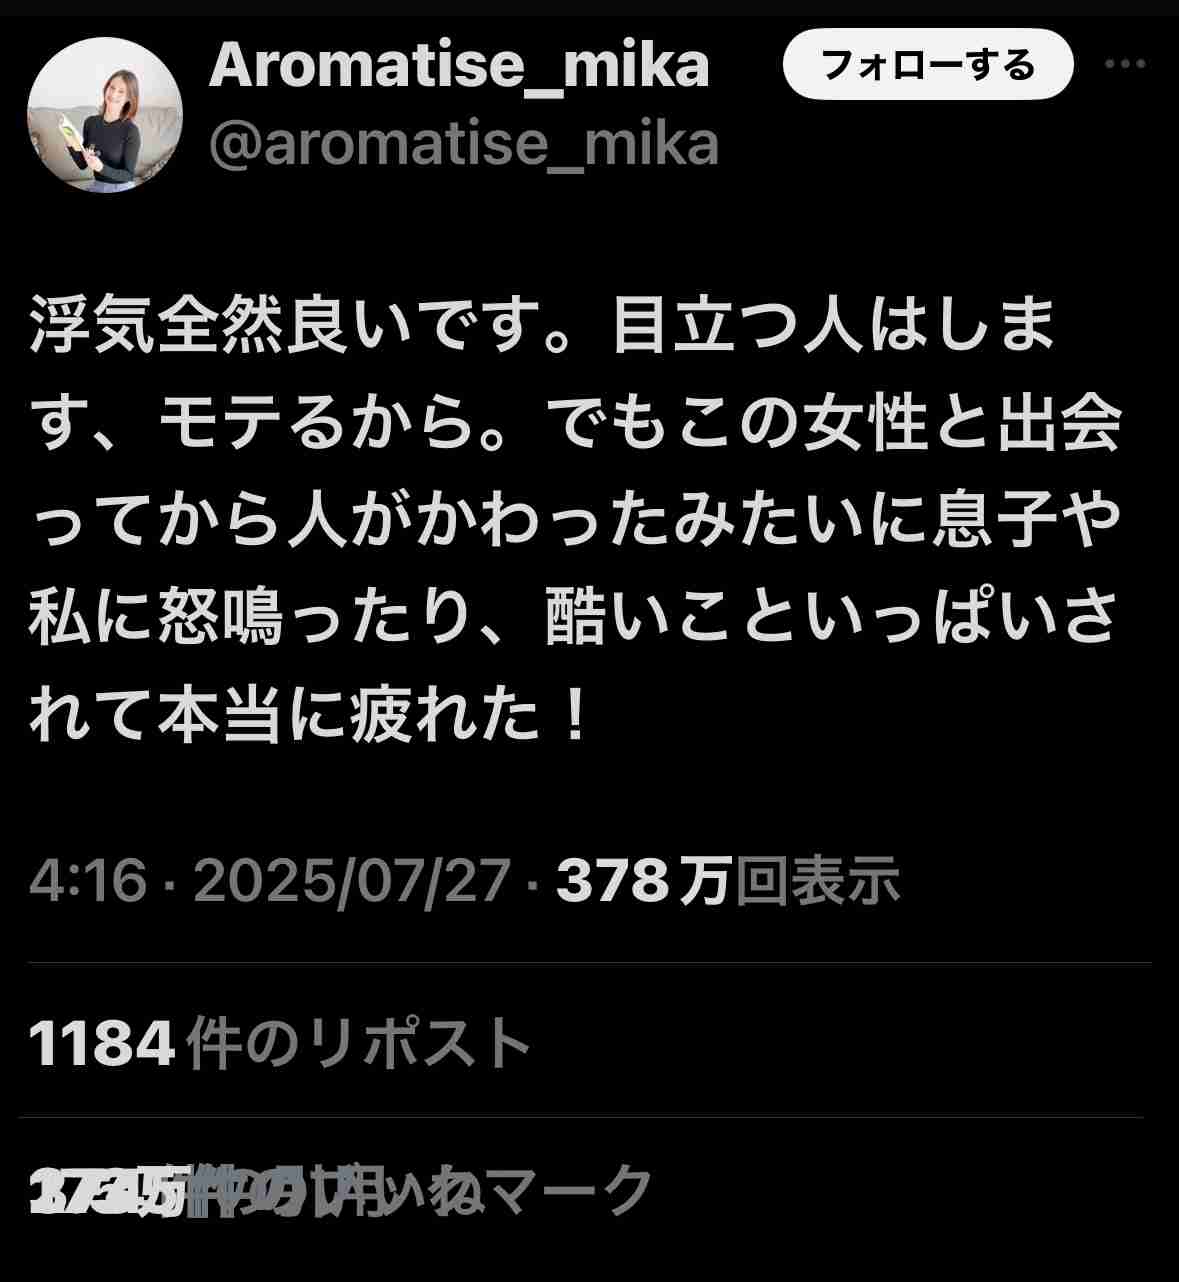Click the bold 378万 views number
1179x1282 pixels.
tap(644, 882)
